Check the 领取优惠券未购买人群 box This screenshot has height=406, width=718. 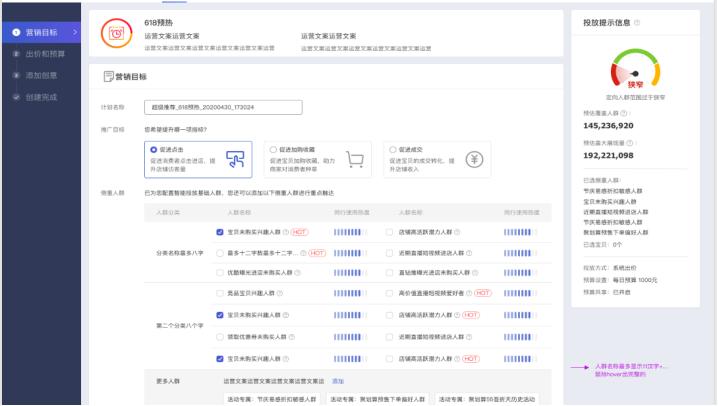click(x=220, y=337)
